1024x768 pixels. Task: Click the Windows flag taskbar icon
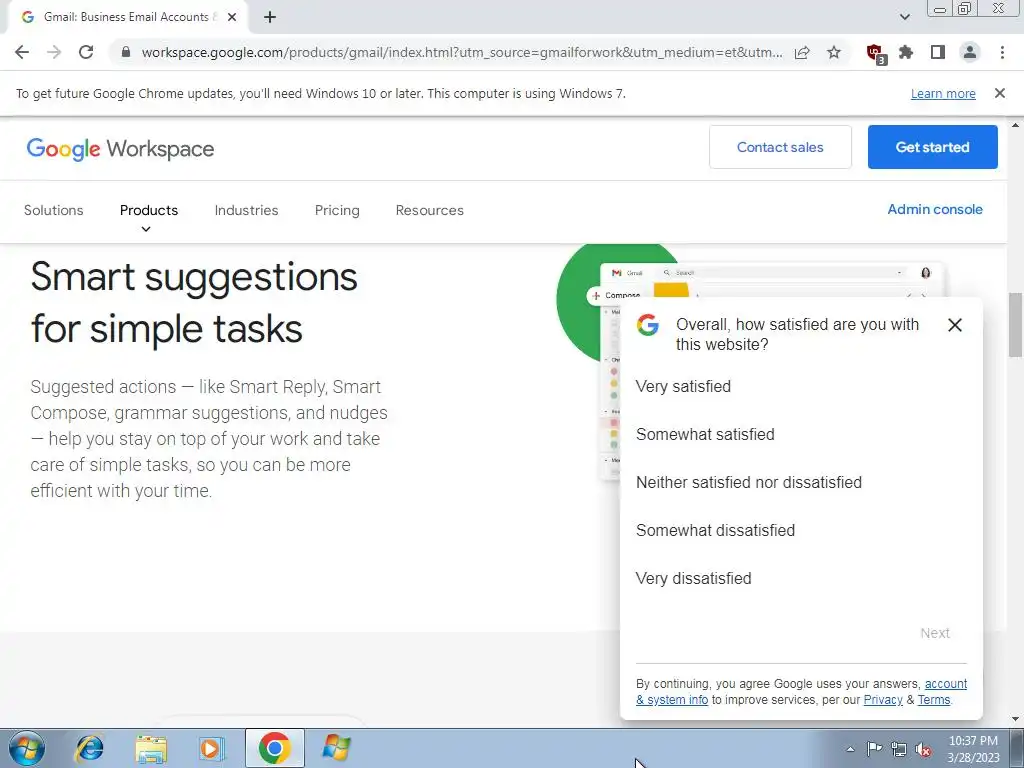(336, 748)
